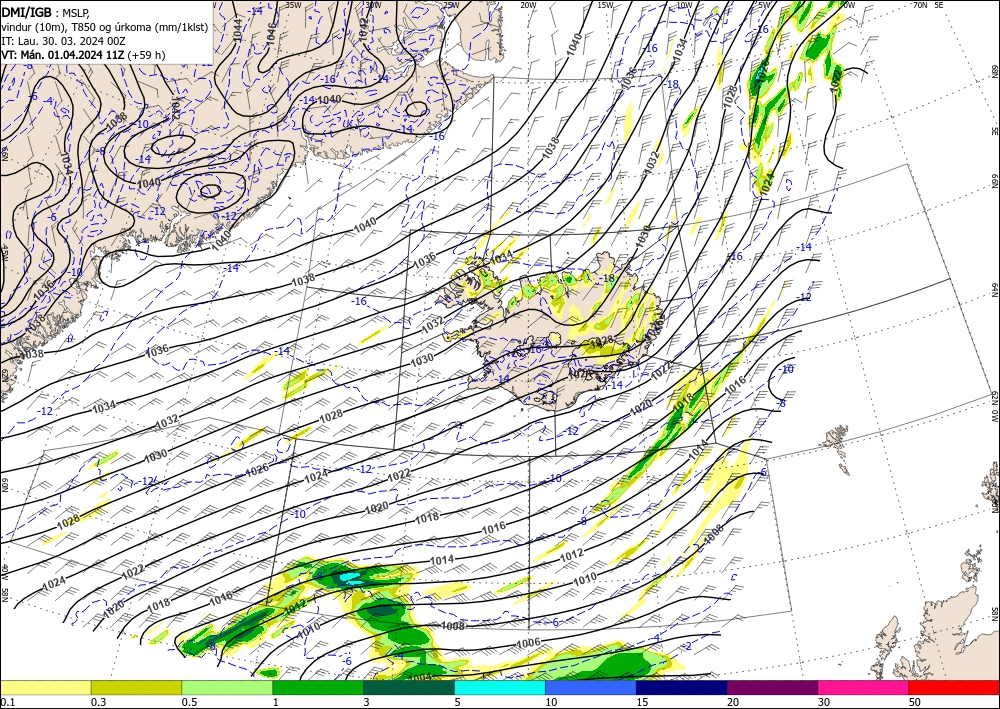Click the blue 10–15 legend swatch
Screen dimensions: 1000x709
[591, 687]
